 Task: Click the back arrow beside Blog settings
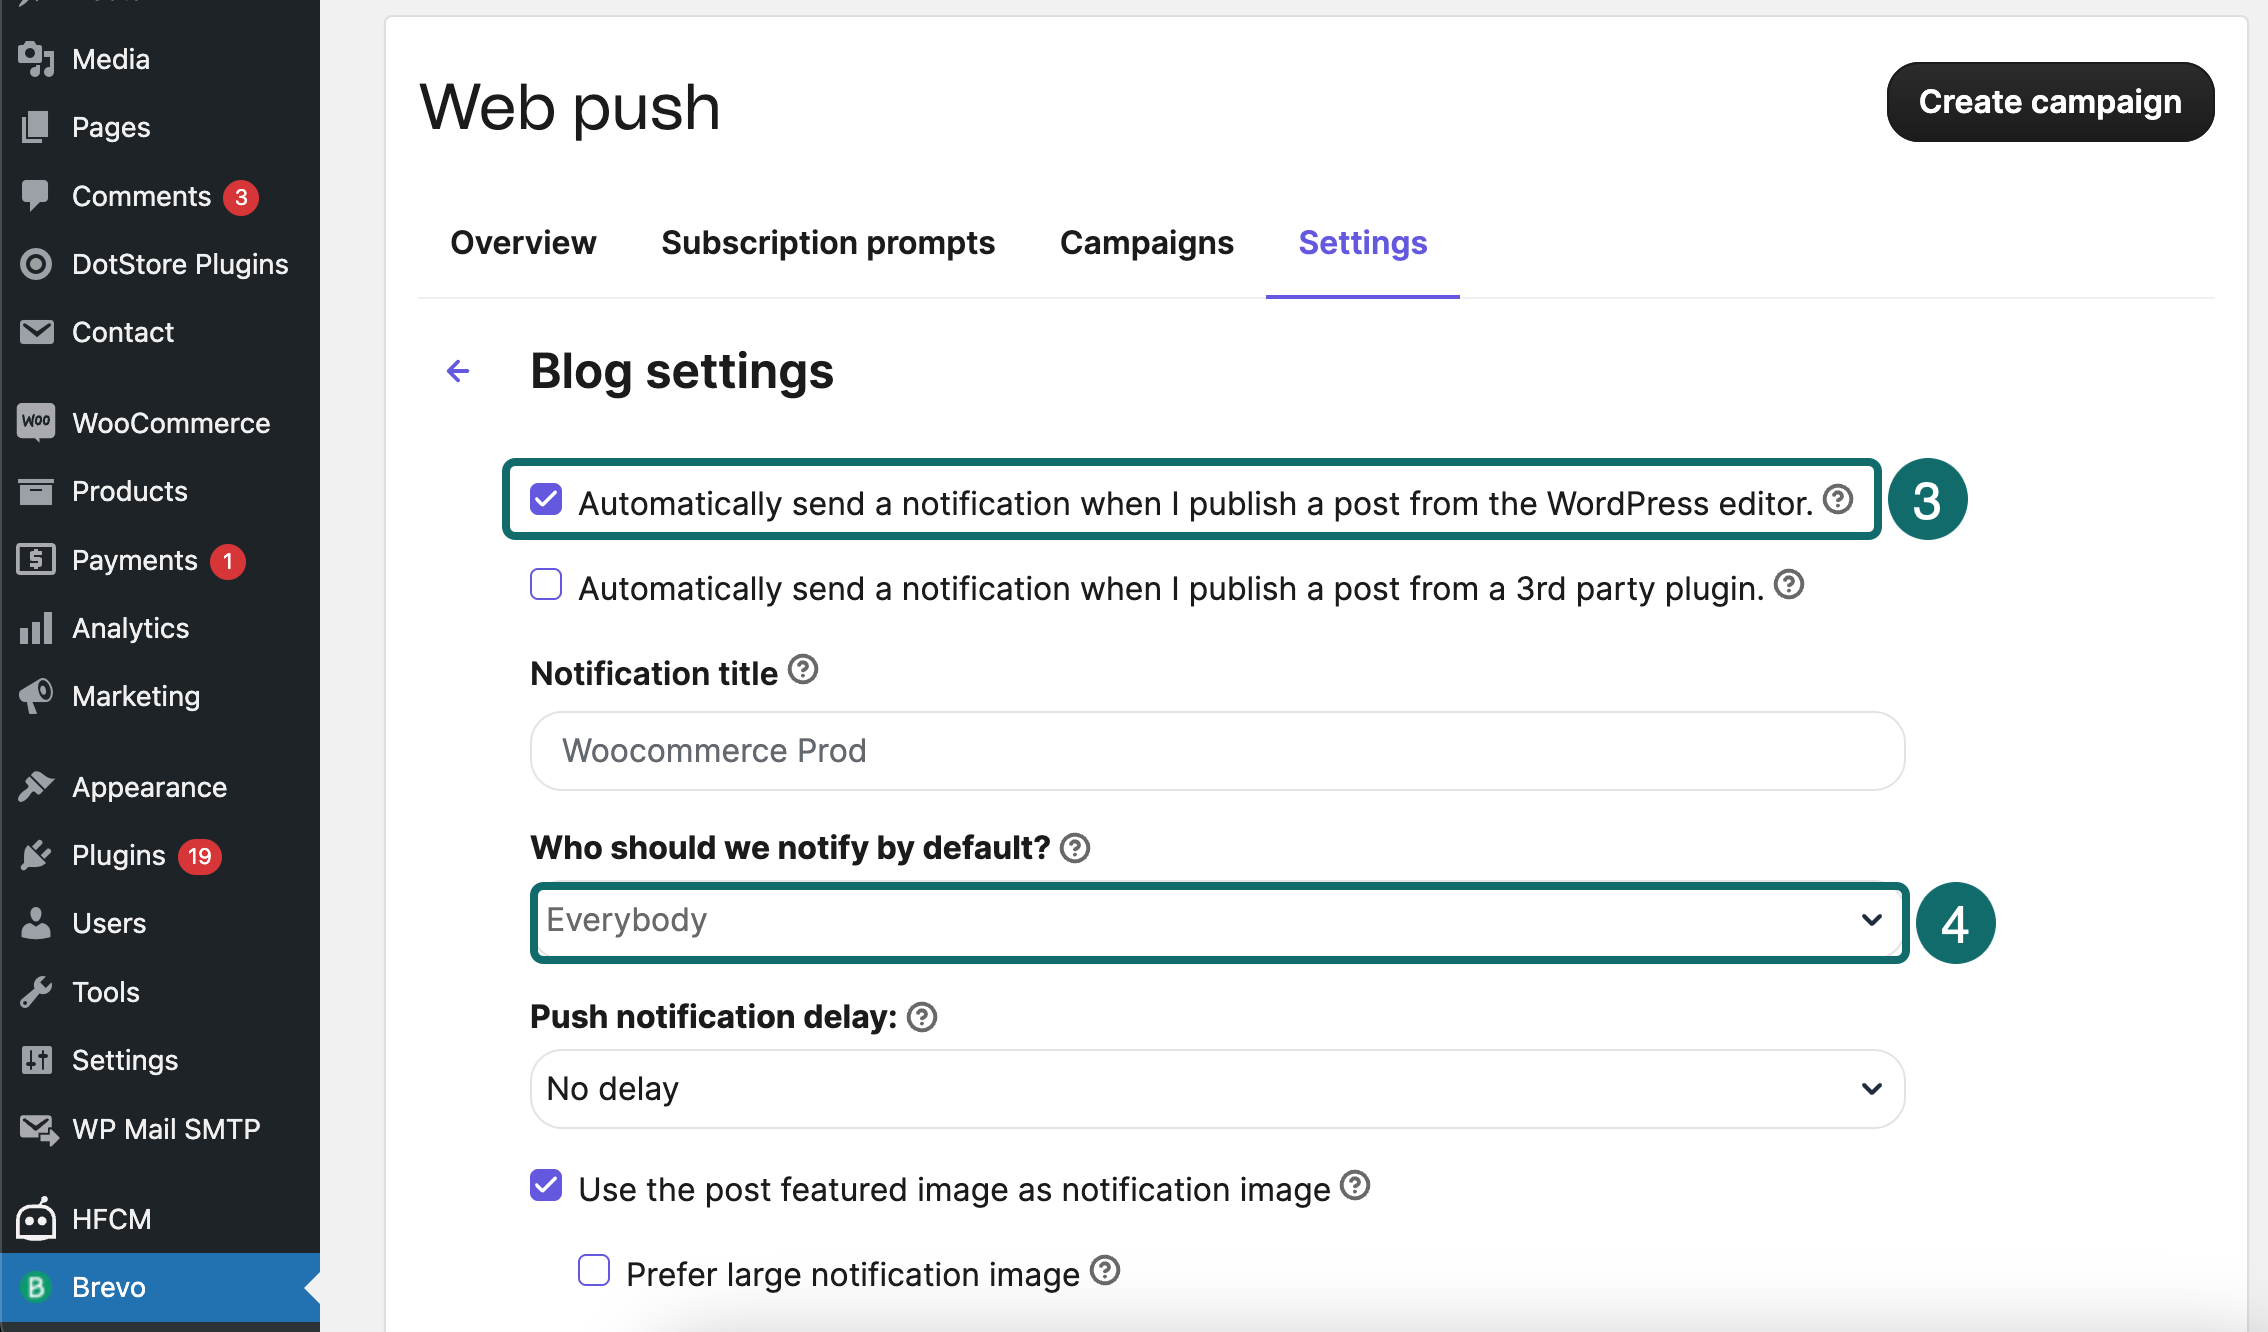[458, 372]
